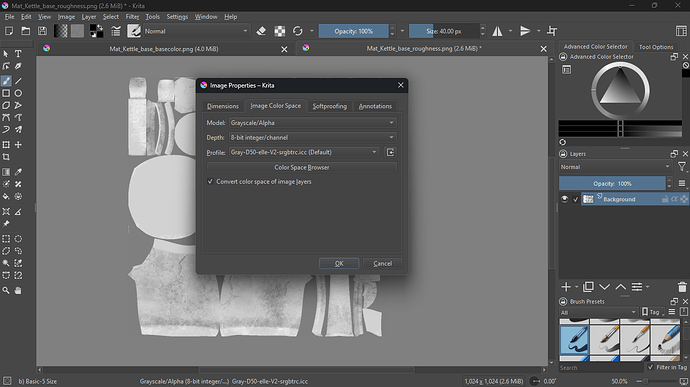The image size is (690, 387).
Task: Open the Tool Options docker tab
Action: click(656, 47)
